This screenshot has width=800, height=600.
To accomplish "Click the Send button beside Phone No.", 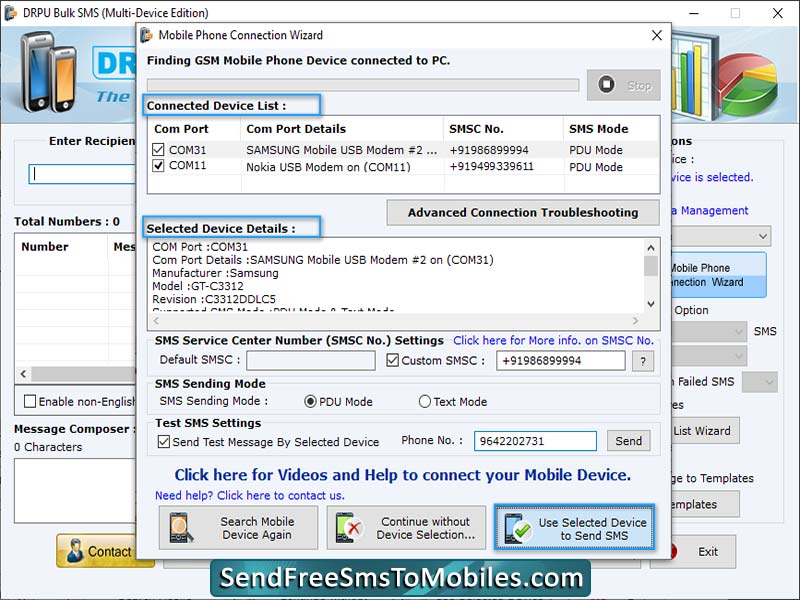I will tap(629, 440).
